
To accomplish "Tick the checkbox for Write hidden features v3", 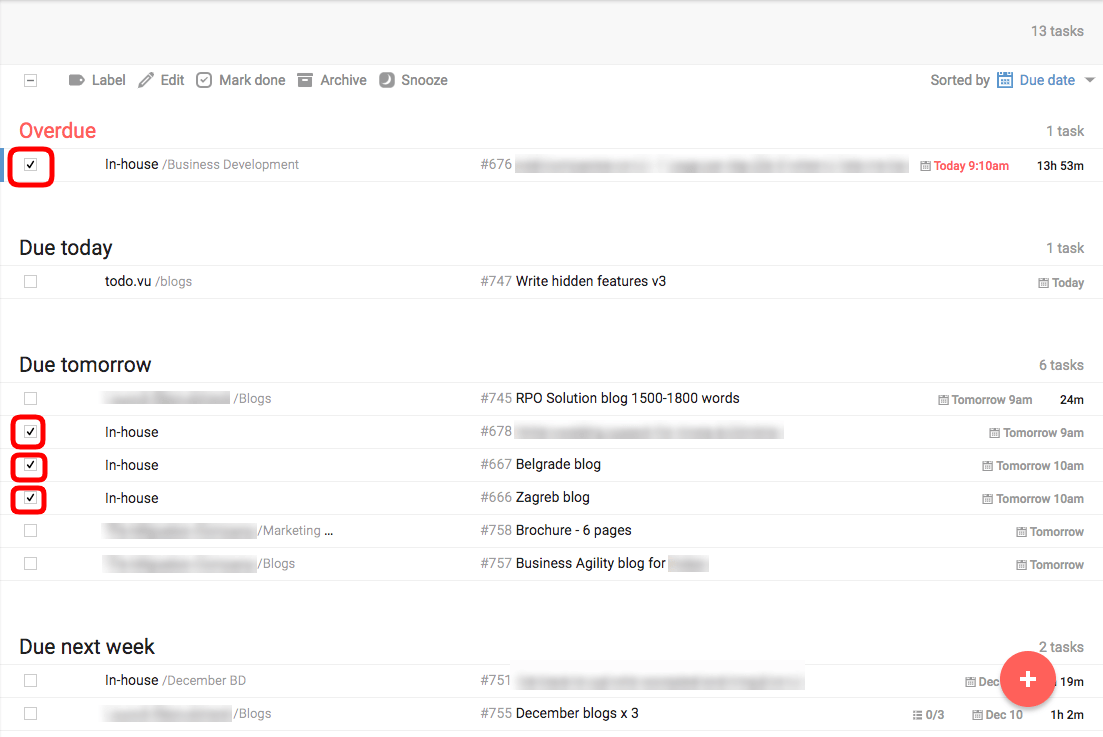I will pyautogui.click(x=31, y=282).
